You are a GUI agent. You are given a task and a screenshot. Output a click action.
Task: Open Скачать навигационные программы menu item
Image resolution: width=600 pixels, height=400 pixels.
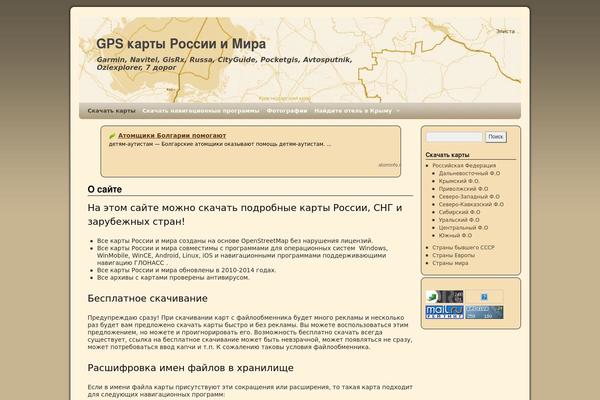click(201, 111)
